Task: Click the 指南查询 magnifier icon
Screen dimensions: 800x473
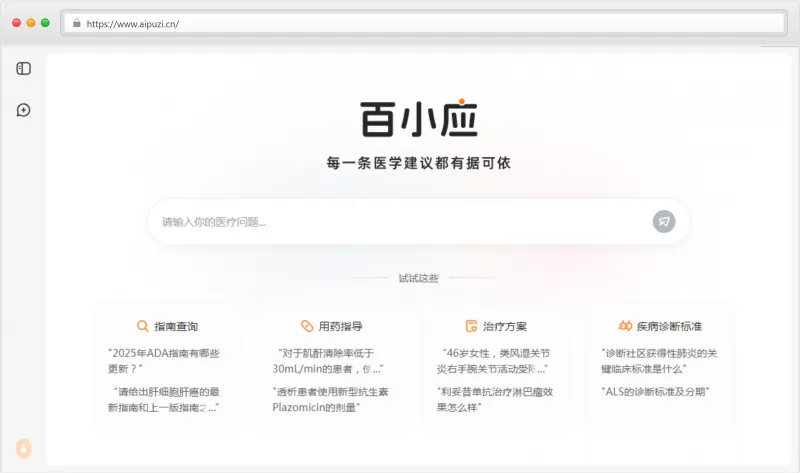Action: click(142, 326)
